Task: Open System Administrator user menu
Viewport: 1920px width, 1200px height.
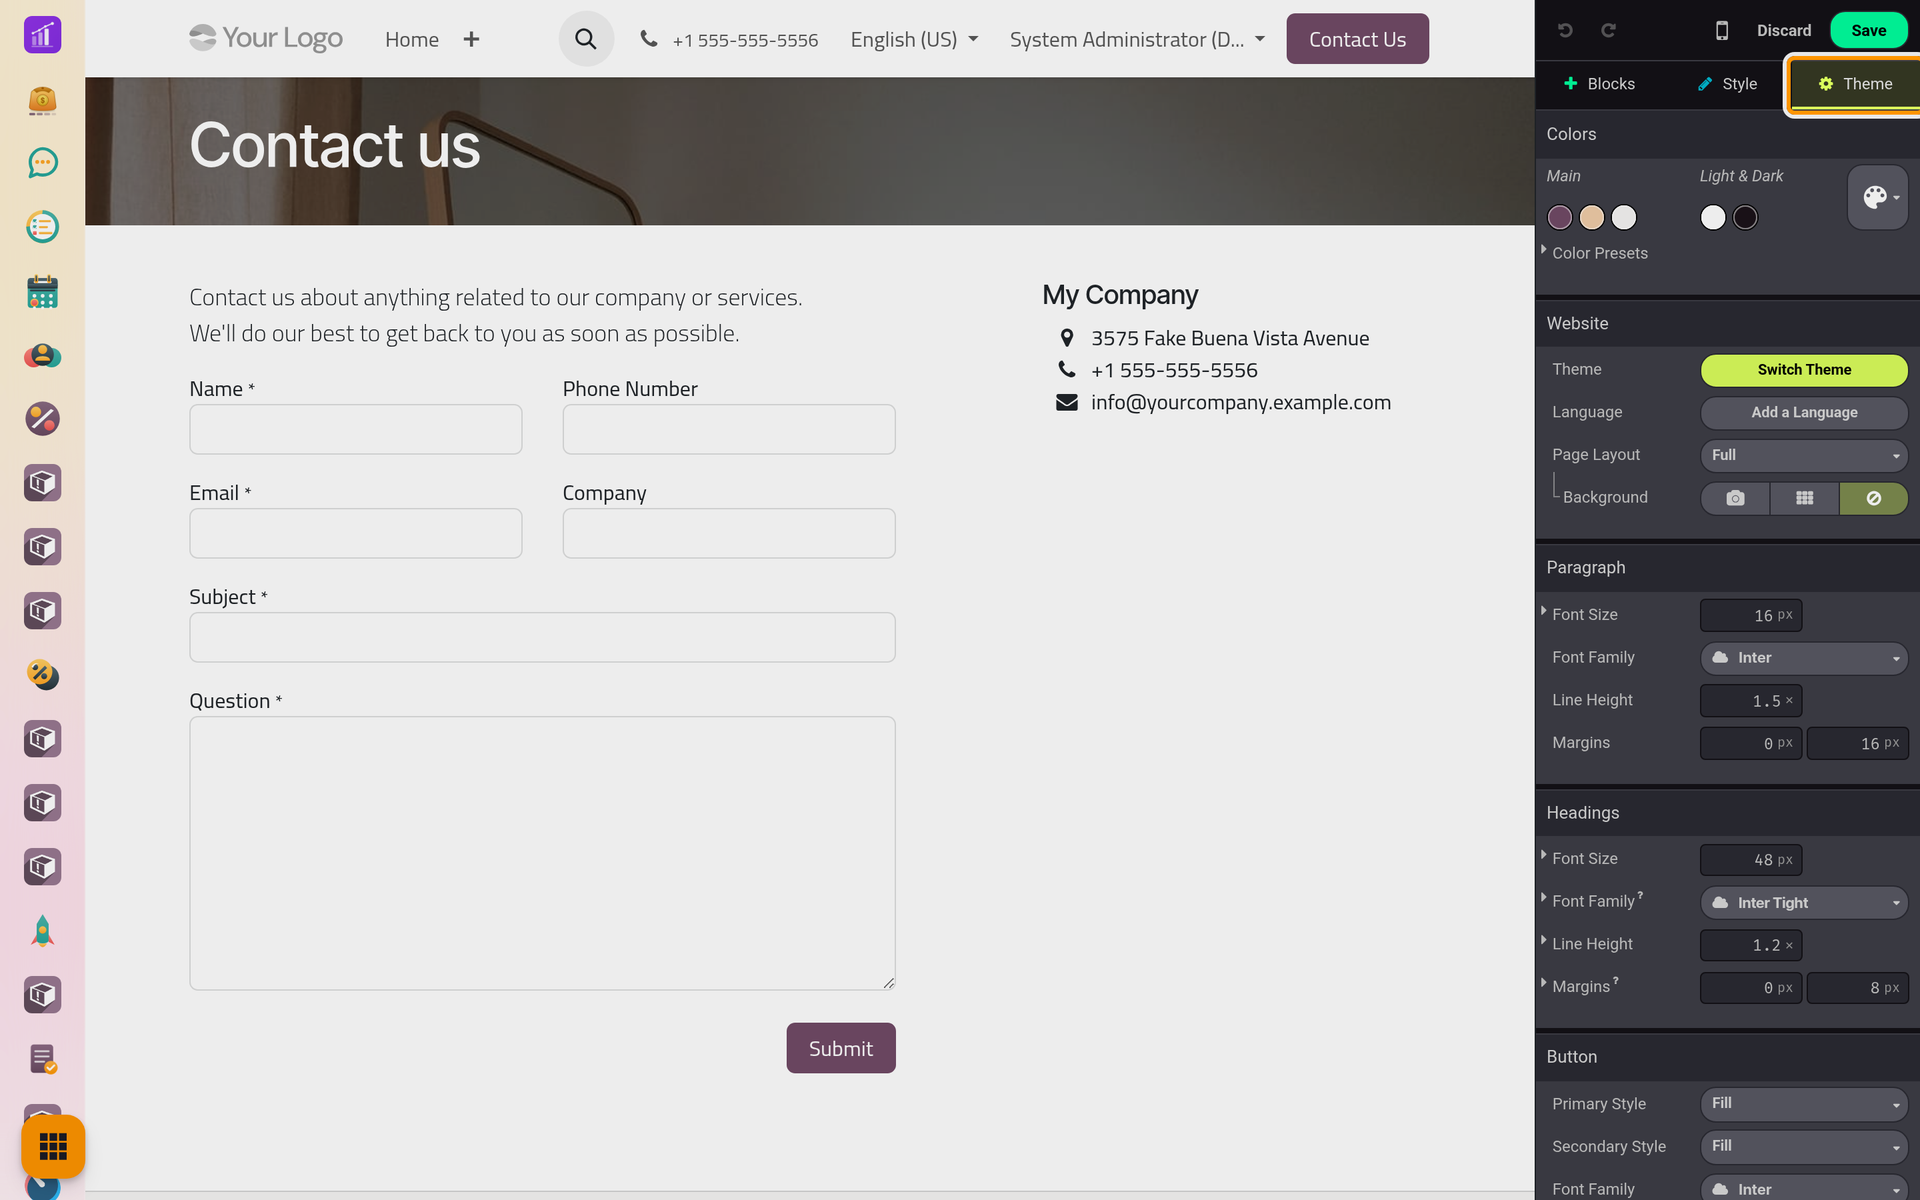Action: coord(1137,39)
